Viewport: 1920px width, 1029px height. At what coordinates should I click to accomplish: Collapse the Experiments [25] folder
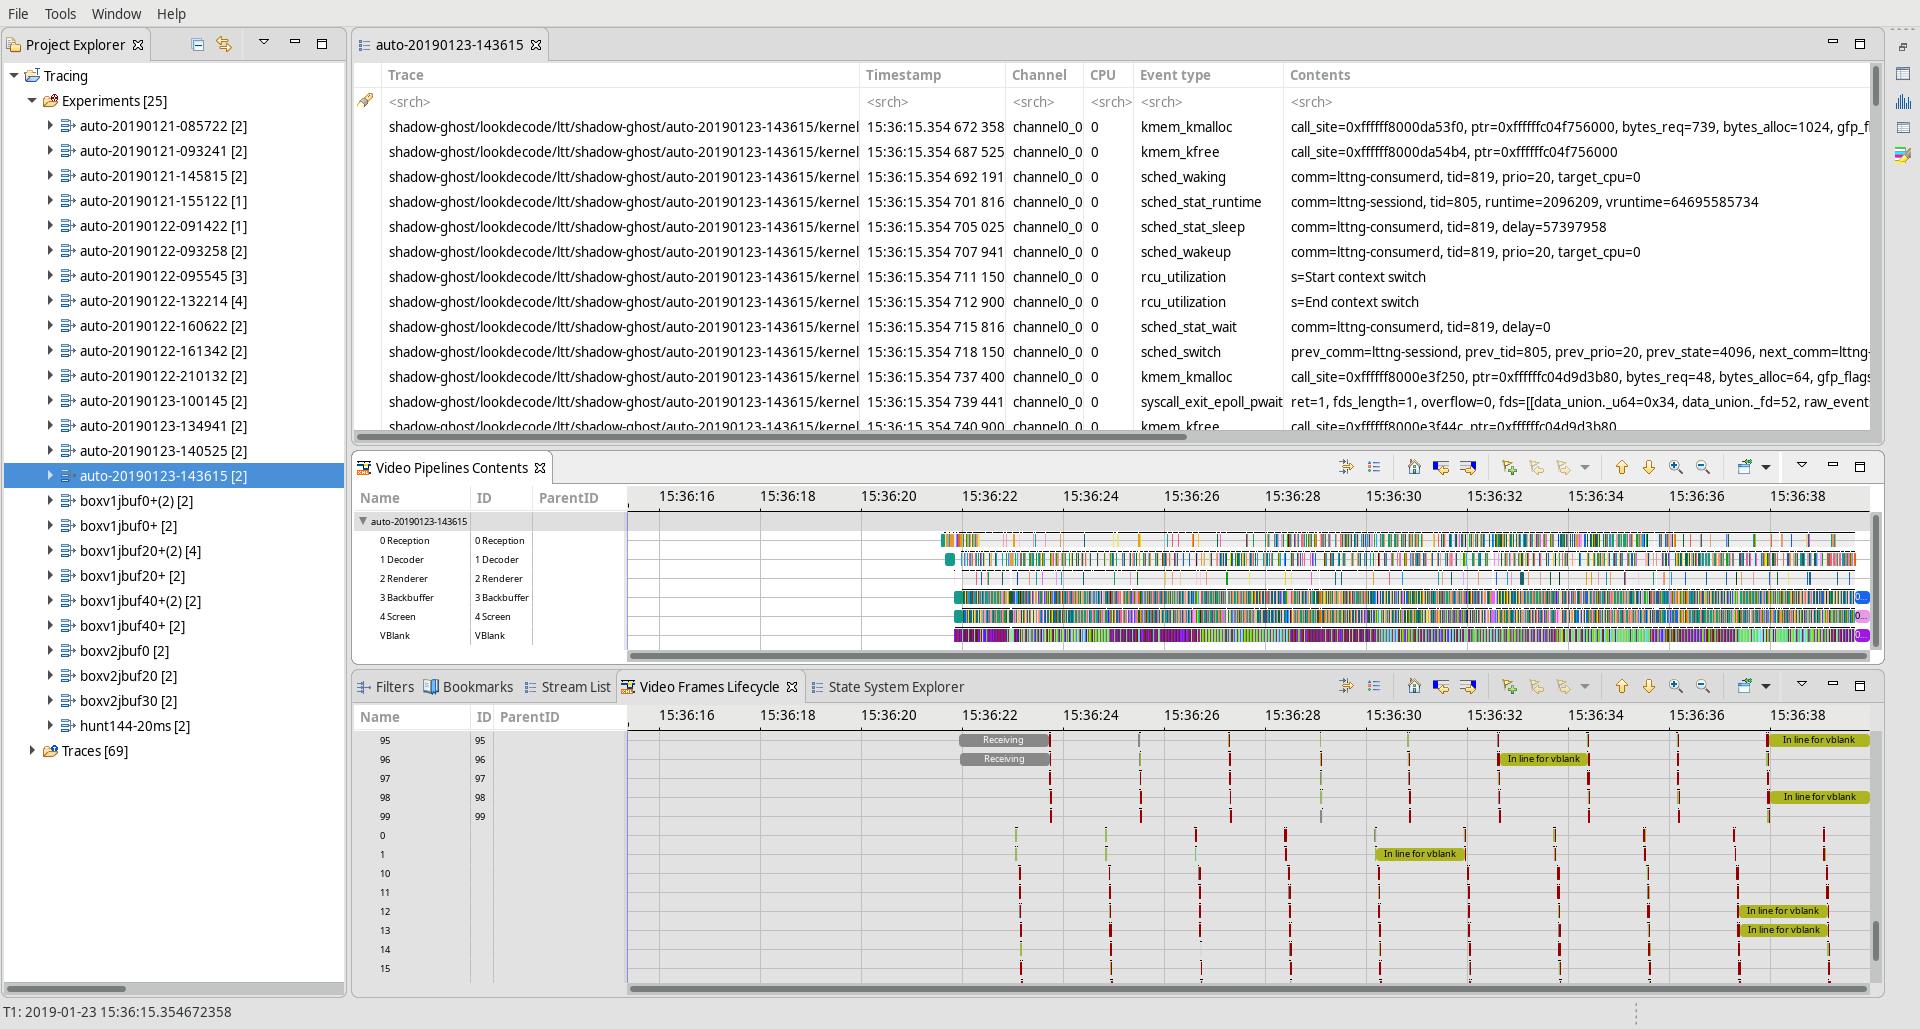tap(32, 100)
